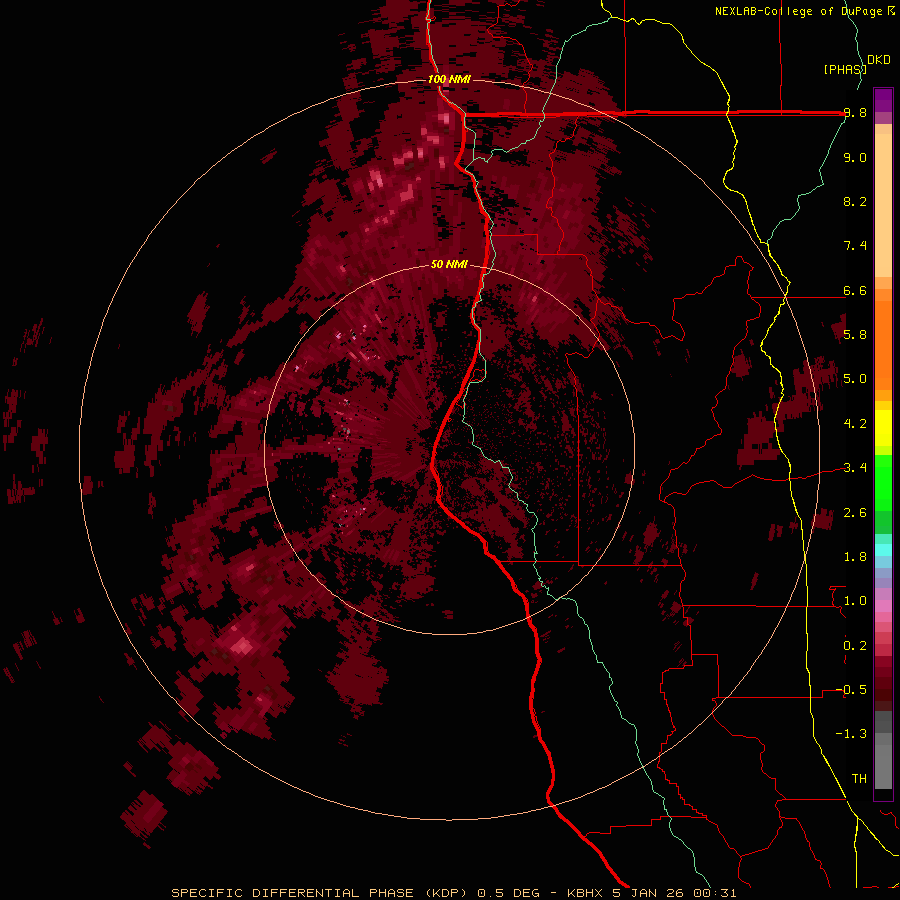The width and height of the screenshot is (900, 900).
Task: Click the 5 JAN 26 00:31 timestamp
Action: pyautogui.click(x=674, y=893)
